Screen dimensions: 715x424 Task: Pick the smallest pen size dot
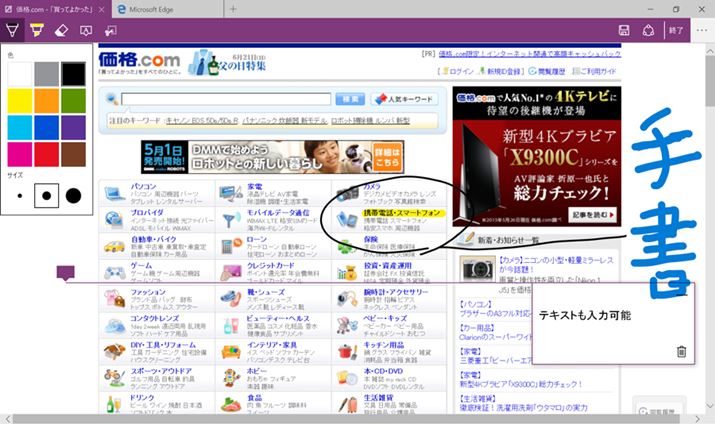[x=20, y=195]
